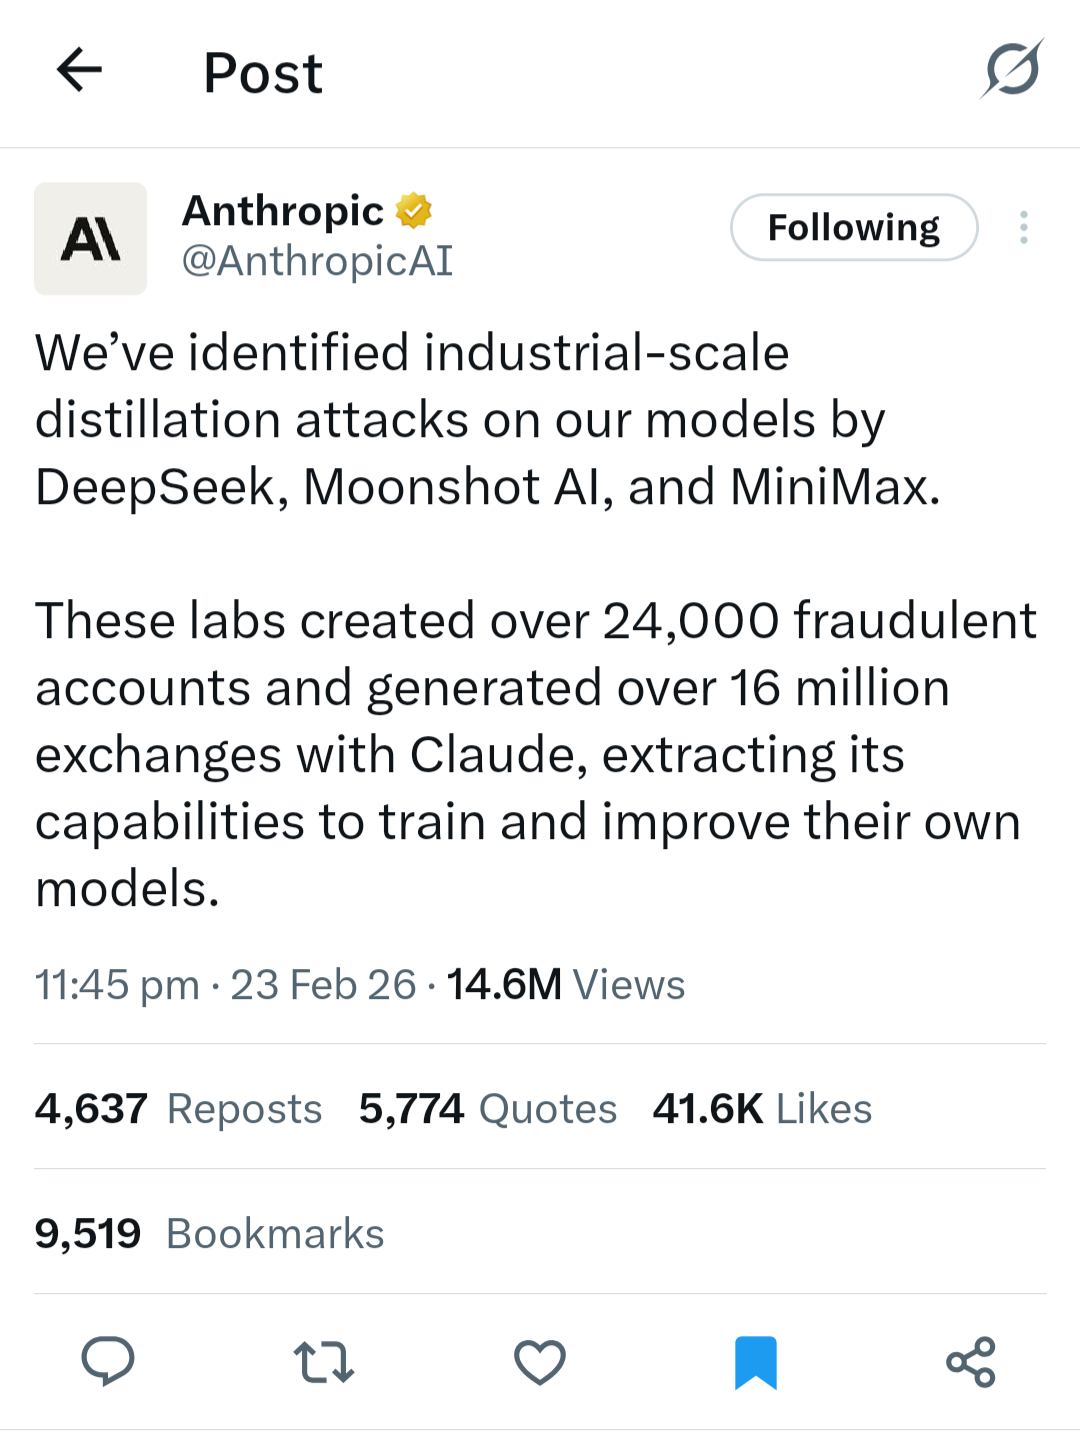This screenshot has width=1080, height=1436.
Task: Open the reply comment icon
Action: tap(107, 1361)
